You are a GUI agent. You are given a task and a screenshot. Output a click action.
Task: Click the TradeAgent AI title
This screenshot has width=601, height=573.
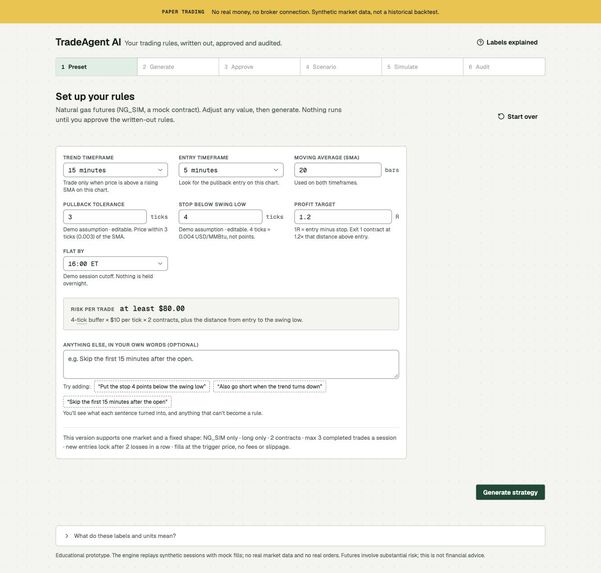tap(88, 42)
